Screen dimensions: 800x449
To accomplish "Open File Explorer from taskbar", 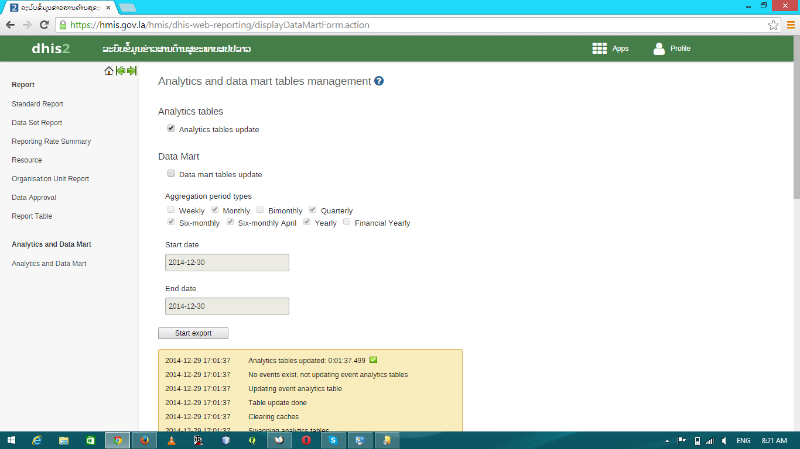I will (64, 440).
